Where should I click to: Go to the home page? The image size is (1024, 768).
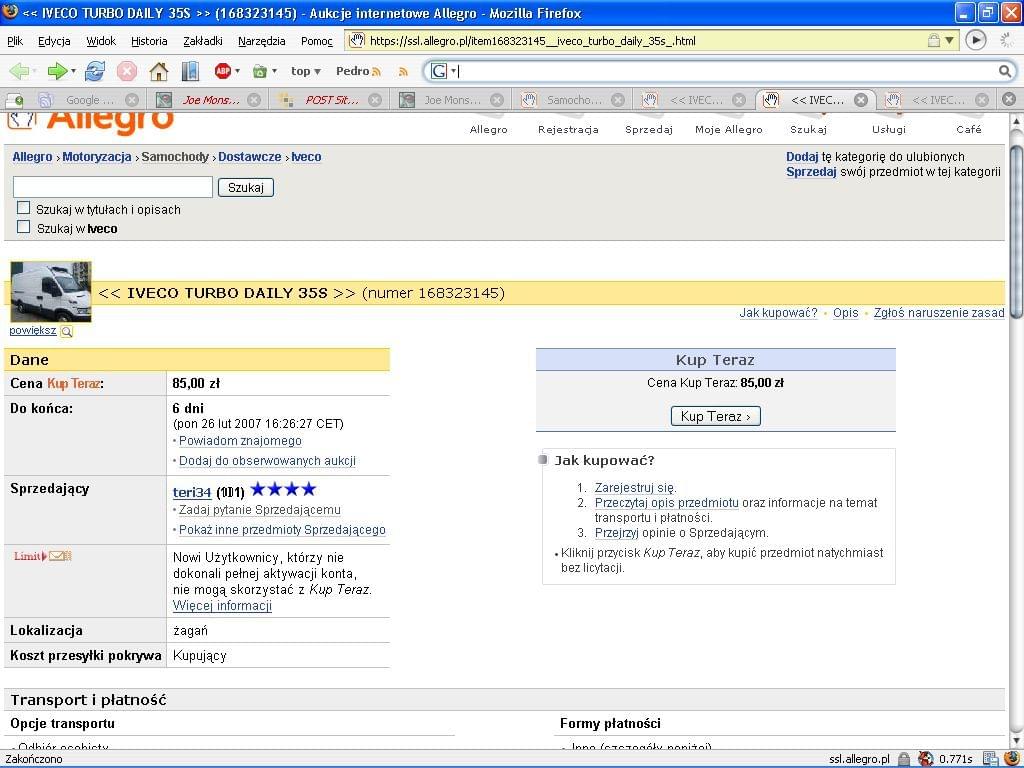[x=159, y=71]
